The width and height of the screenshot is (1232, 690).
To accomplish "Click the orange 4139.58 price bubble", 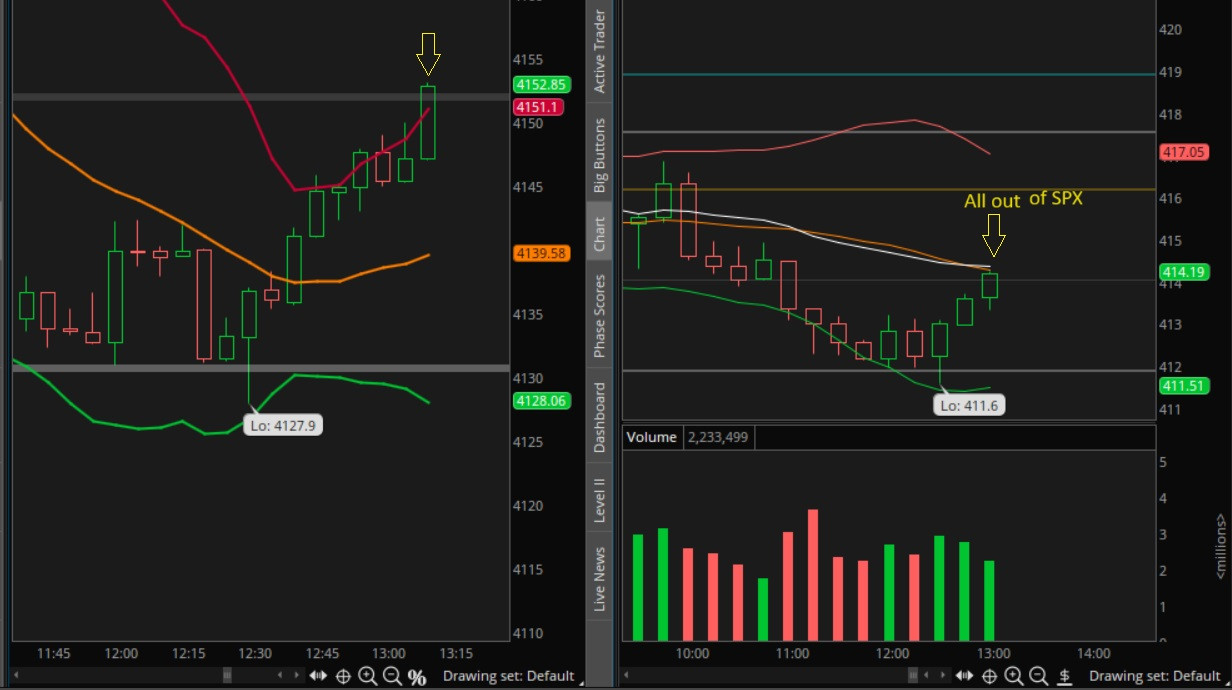I will pos(541,254).
